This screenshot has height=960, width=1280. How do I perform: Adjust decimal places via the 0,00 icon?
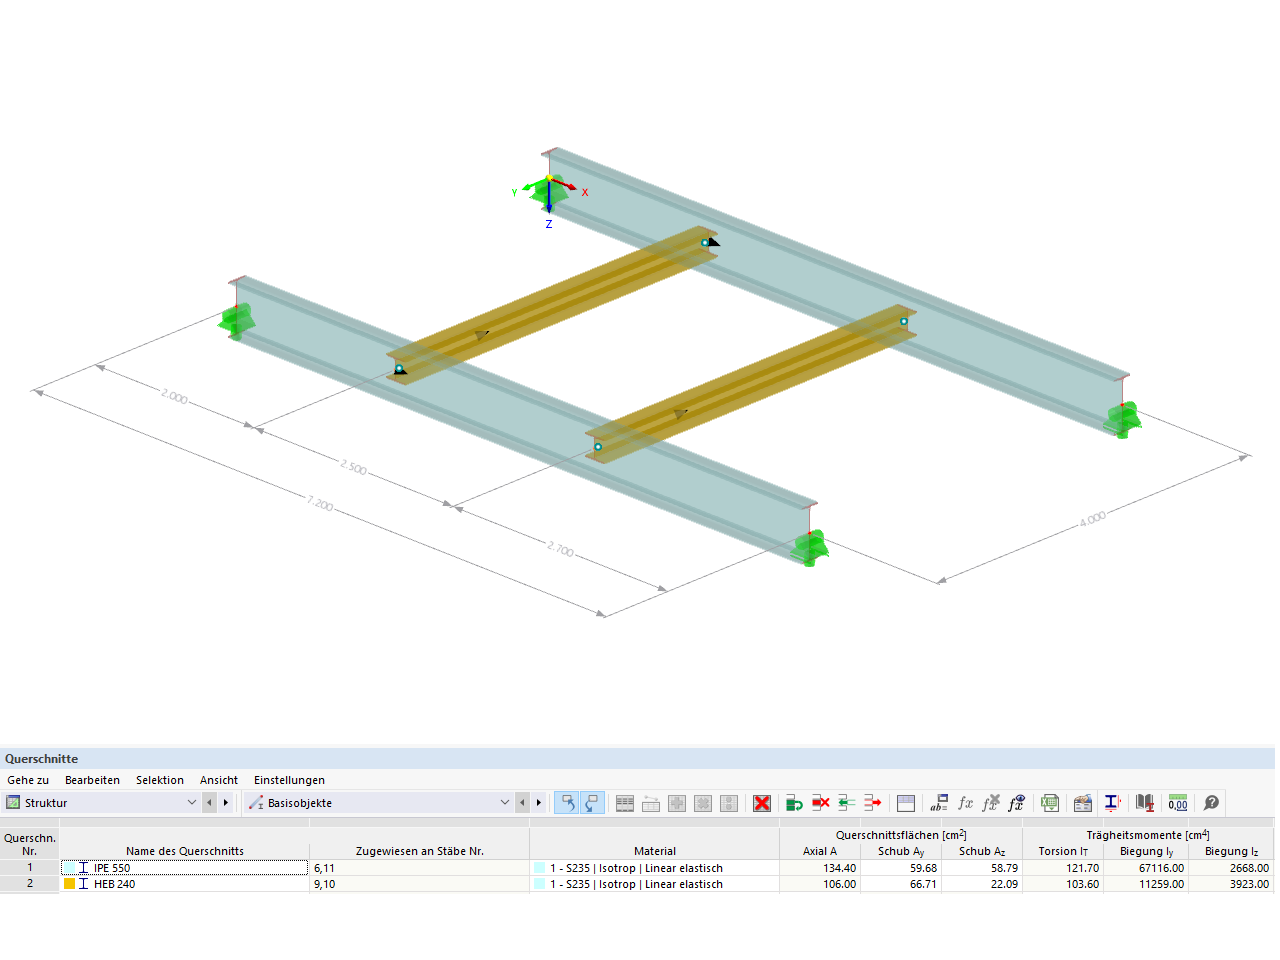pos(1177,802)
